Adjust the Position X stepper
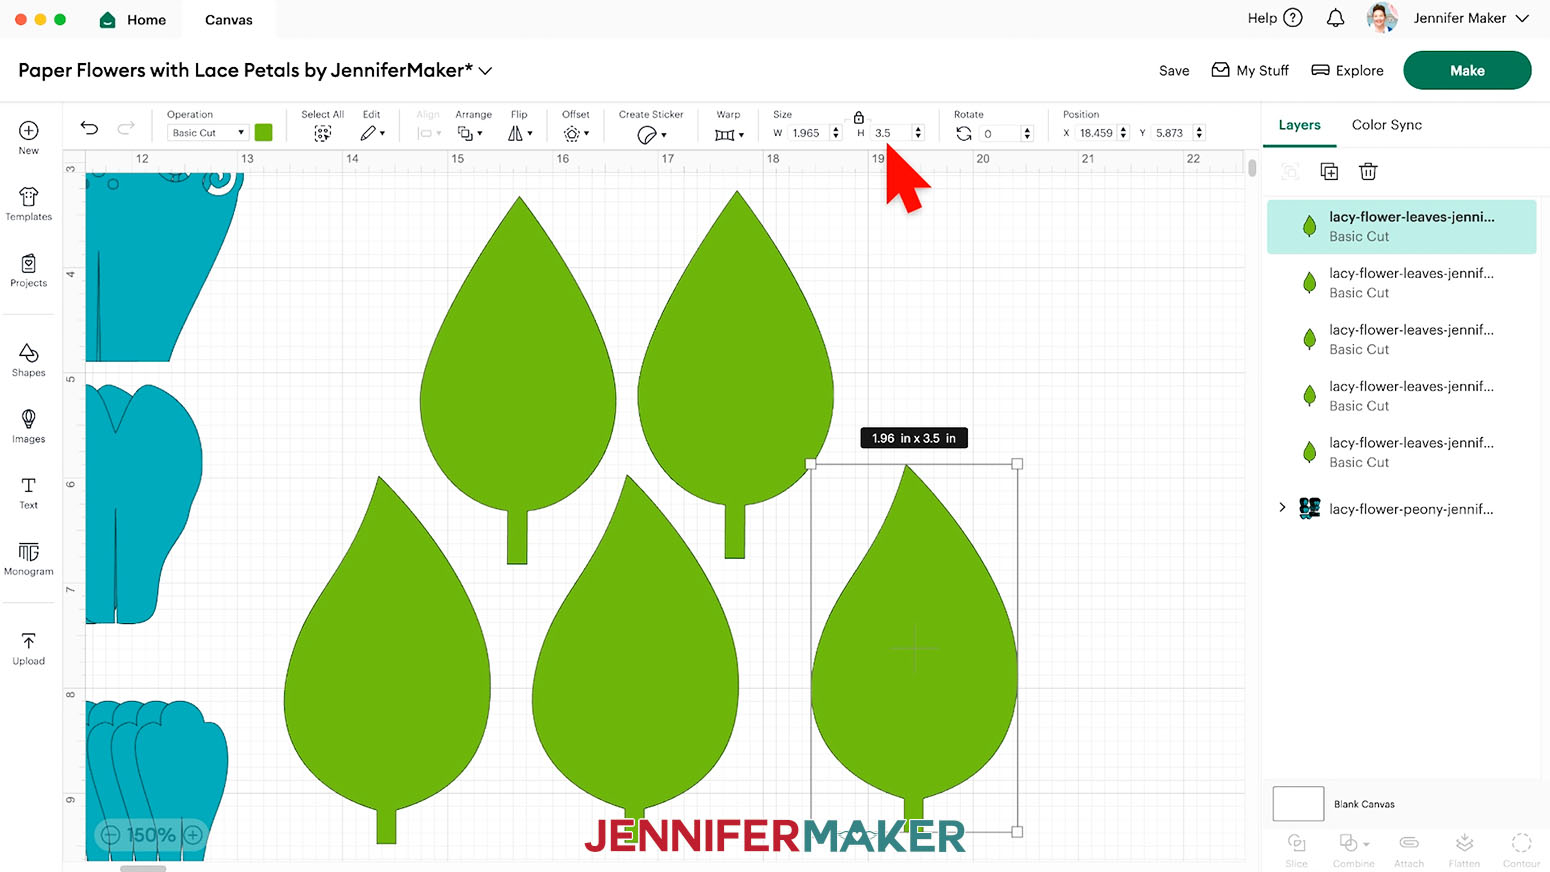The image size is (1550, 872). (x=1124, y=133)
